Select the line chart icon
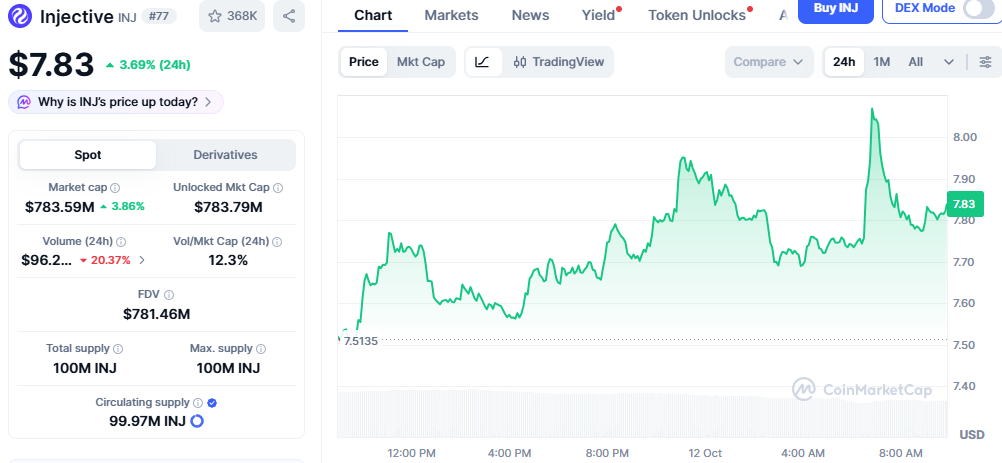Viewport: 1002px width, 463px height. coord(483,62)
